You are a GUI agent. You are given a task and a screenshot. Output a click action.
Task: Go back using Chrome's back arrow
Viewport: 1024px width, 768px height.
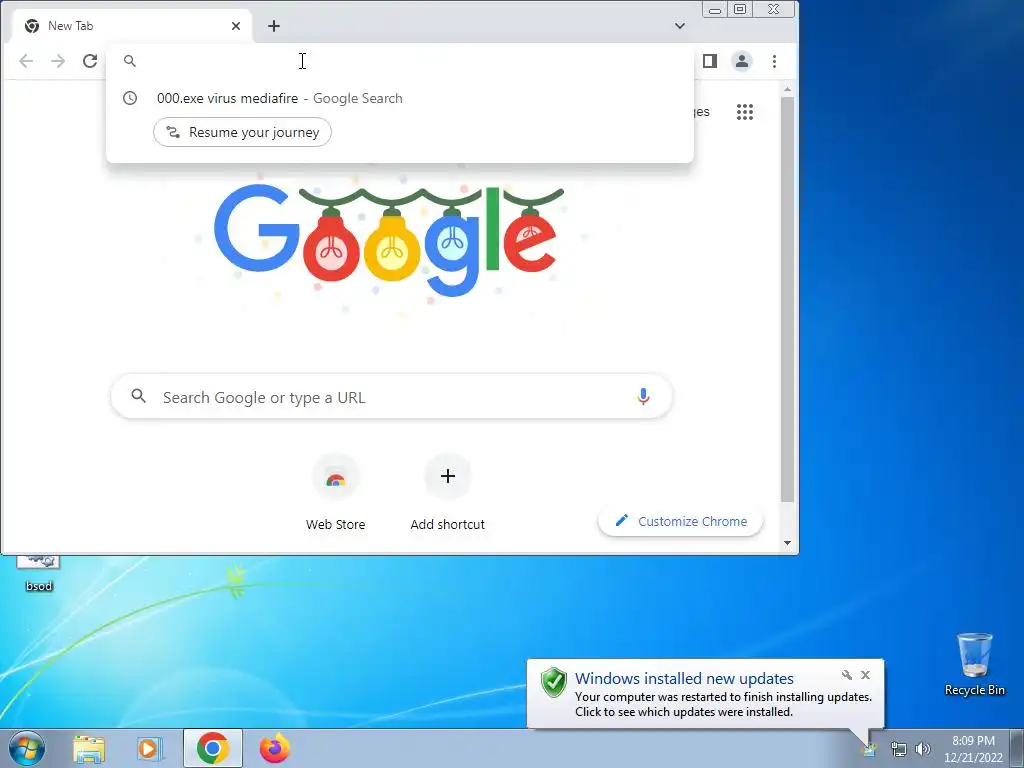pyautogui.click(x=26, y=61)
